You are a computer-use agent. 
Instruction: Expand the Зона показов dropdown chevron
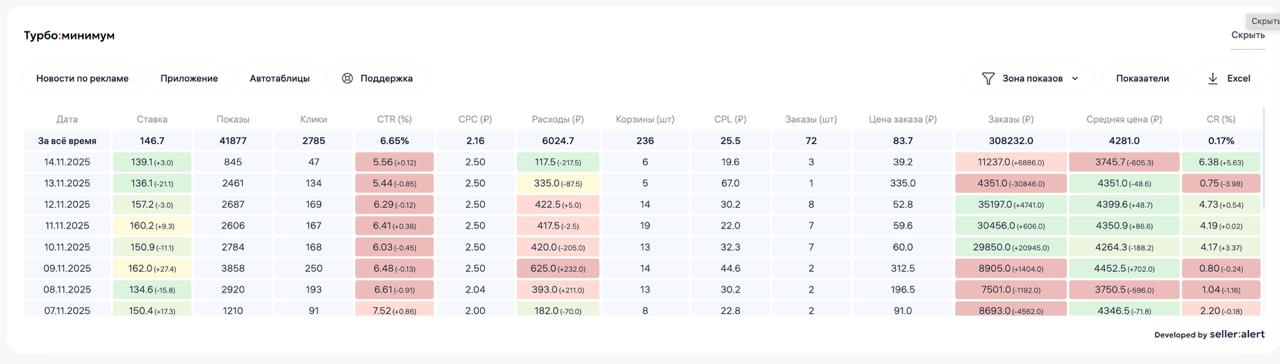coord(1075,78)
